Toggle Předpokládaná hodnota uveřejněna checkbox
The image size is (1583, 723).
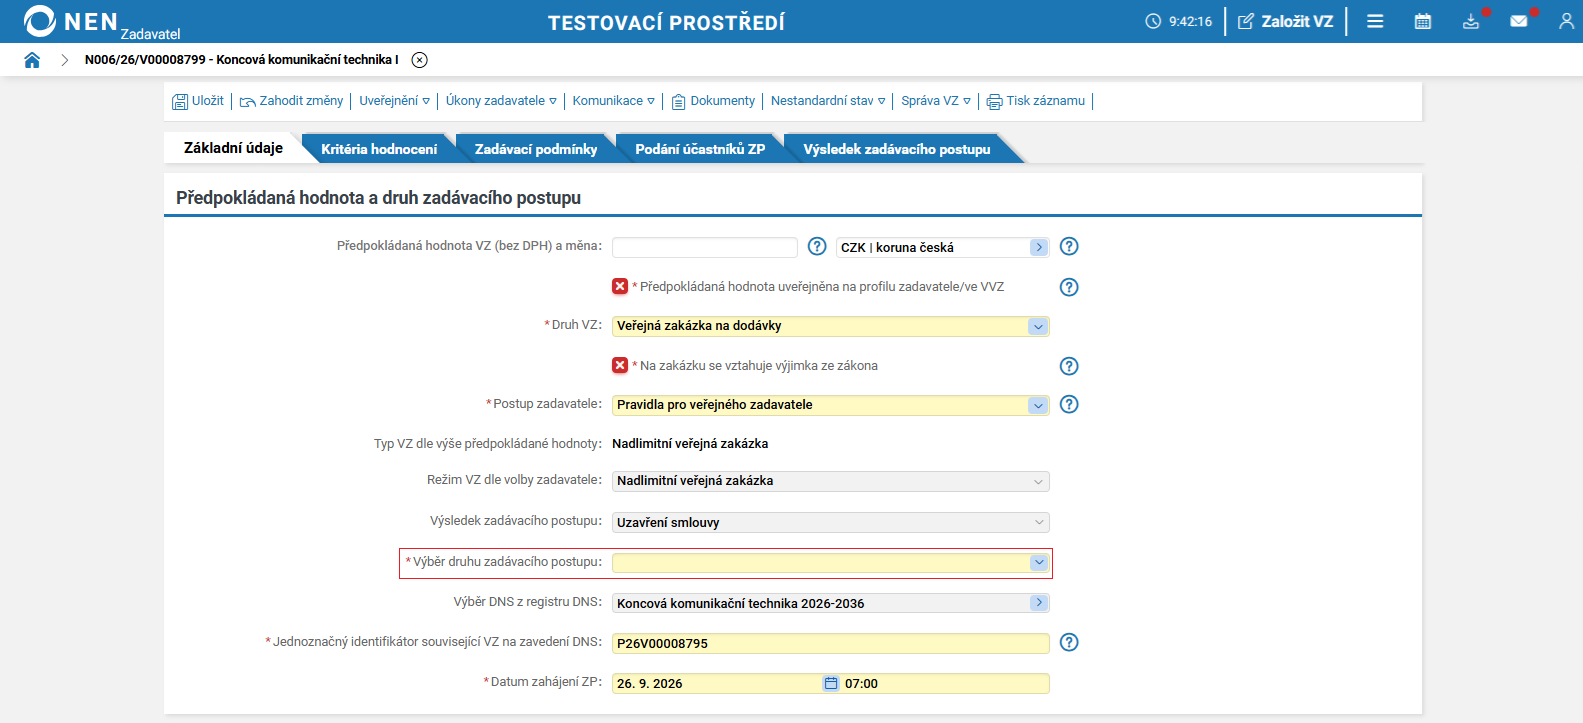click(620, 286)
